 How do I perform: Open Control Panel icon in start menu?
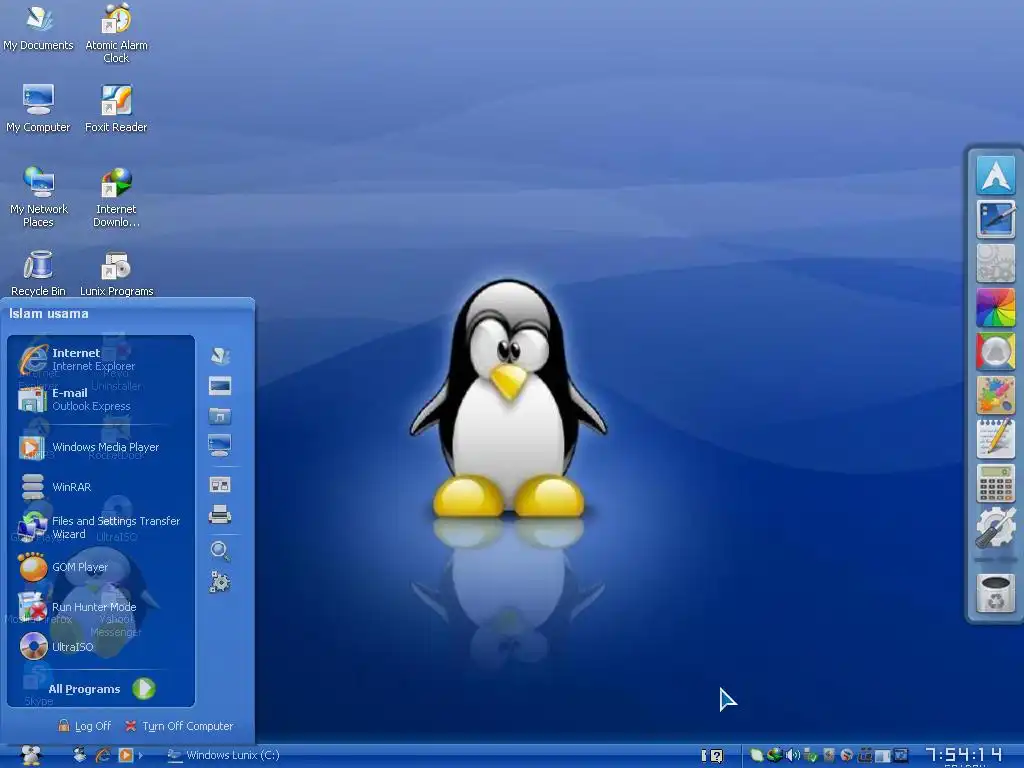(220, 485)
